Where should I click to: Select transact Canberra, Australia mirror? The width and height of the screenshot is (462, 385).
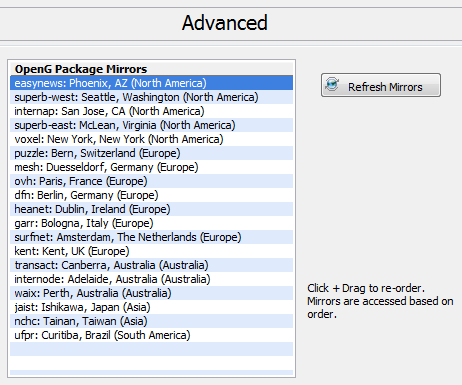tap(151, 265)
